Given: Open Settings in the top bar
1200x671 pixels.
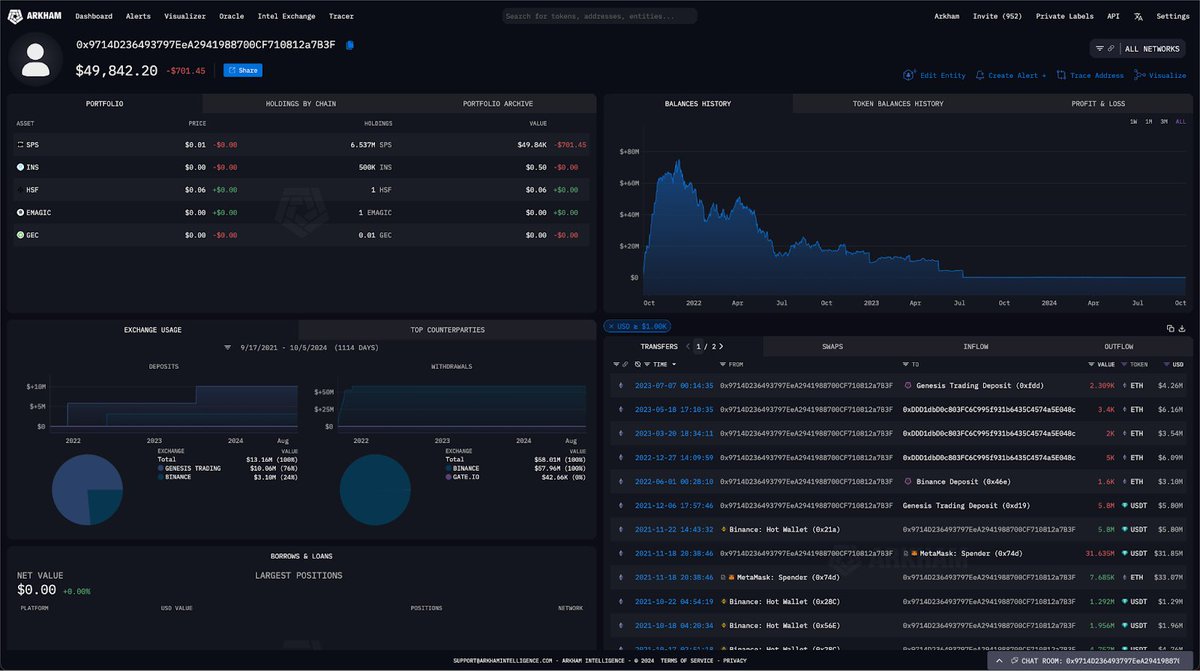Looking at the screenshot, I should pos(1173,17).
